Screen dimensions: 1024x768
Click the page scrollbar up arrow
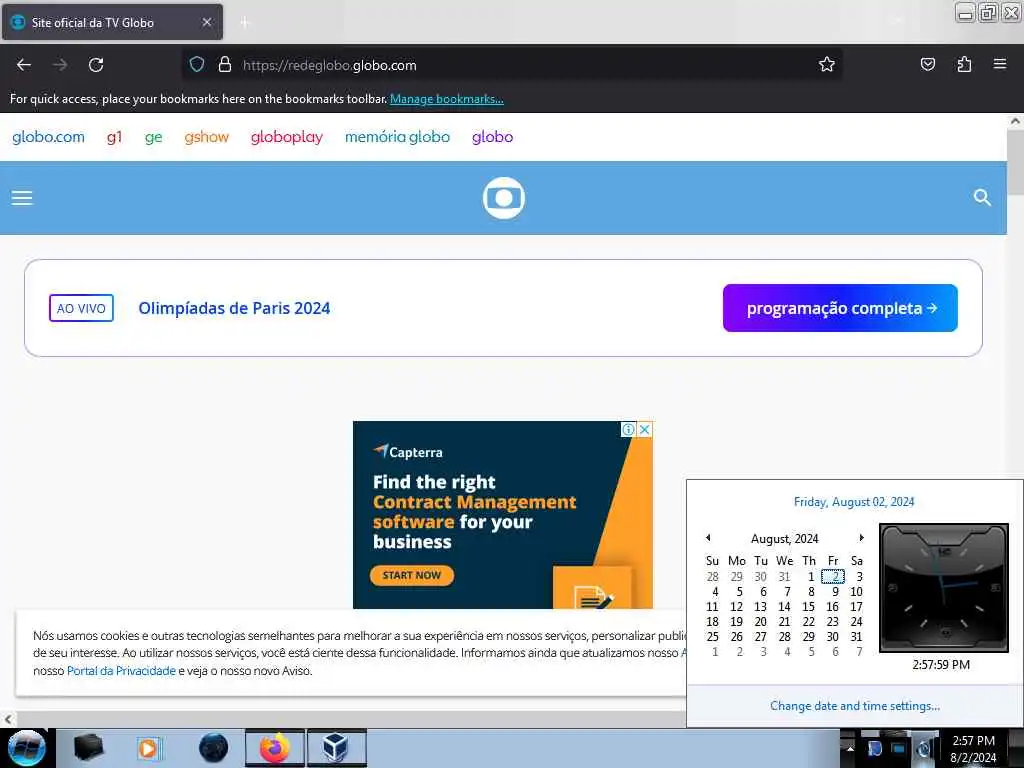pyautogui.click(x=1015, y=121)
